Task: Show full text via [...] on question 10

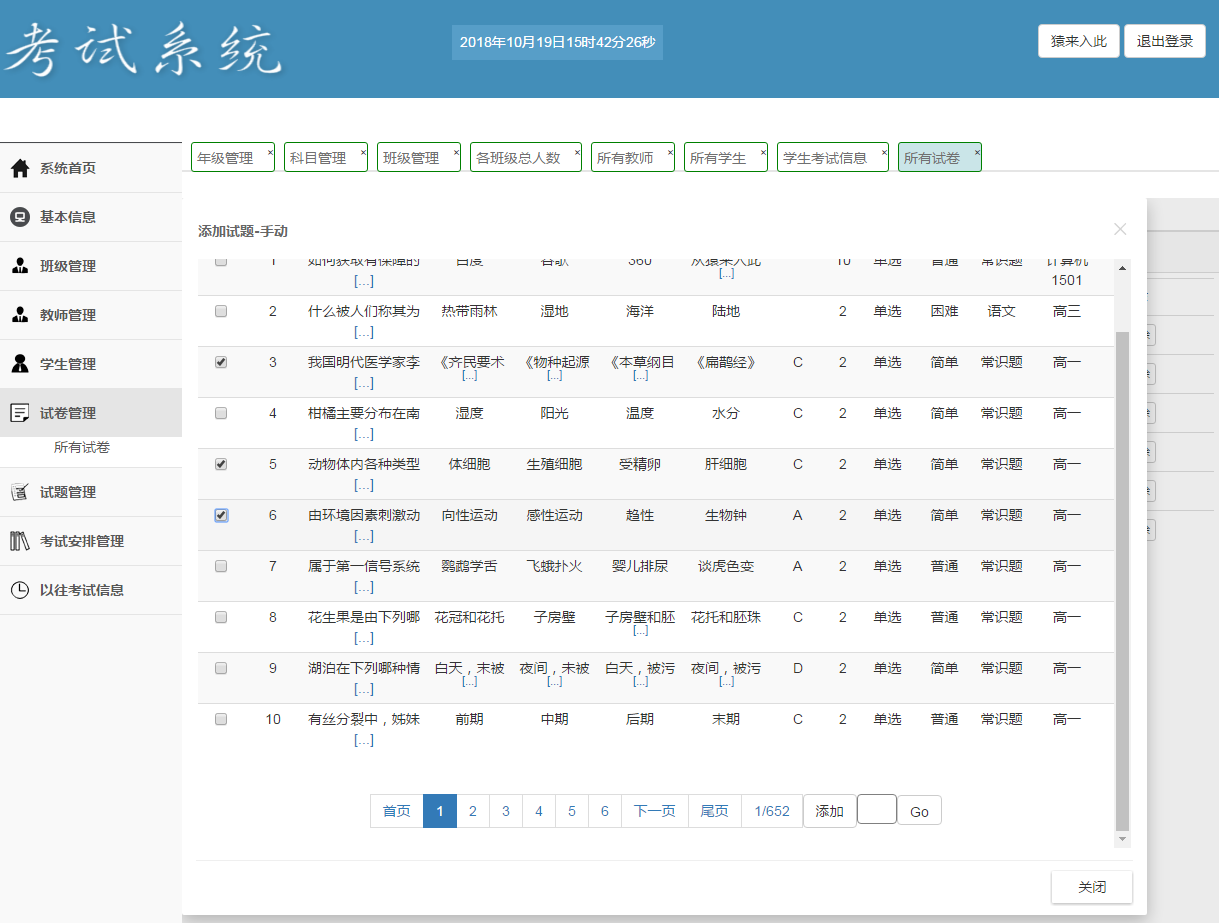Action: (363, 739)
